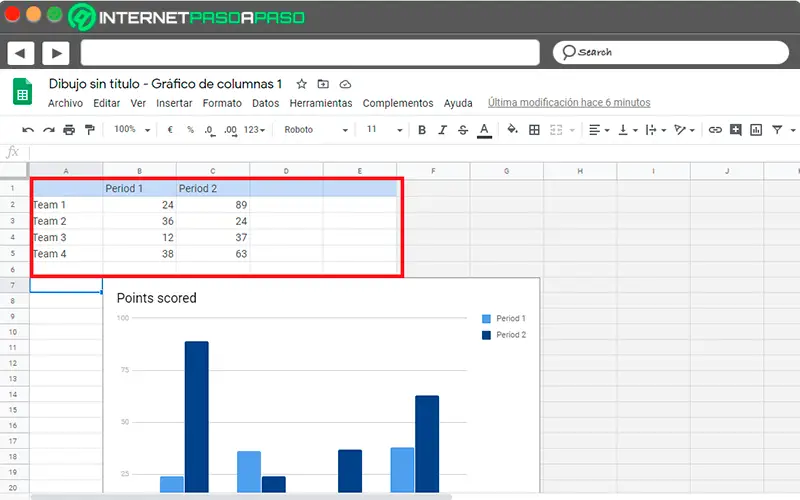The width and height of the screenshot is (800, 500).
Task: Open vertical align dropdown
Action: 628,130
